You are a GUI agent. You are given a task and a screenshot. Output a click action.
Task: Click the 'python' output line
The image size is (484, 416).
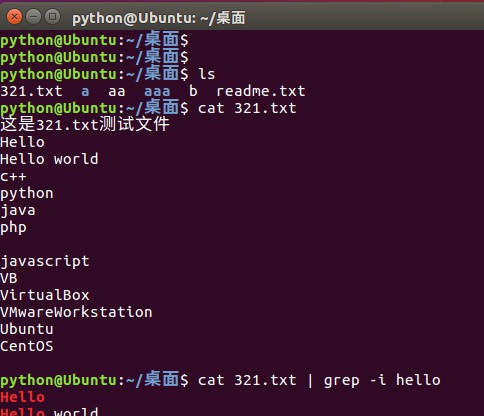(x=27, y=194)
